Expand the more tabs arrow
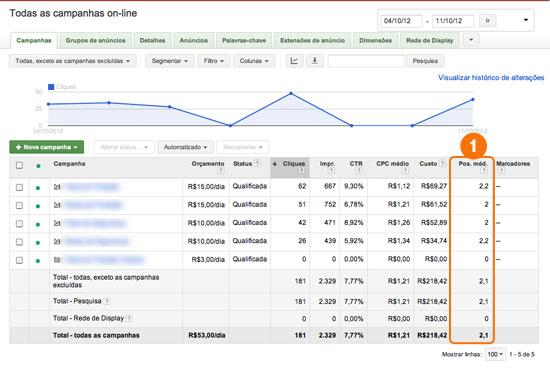The image size is (550, 368). 471,40
